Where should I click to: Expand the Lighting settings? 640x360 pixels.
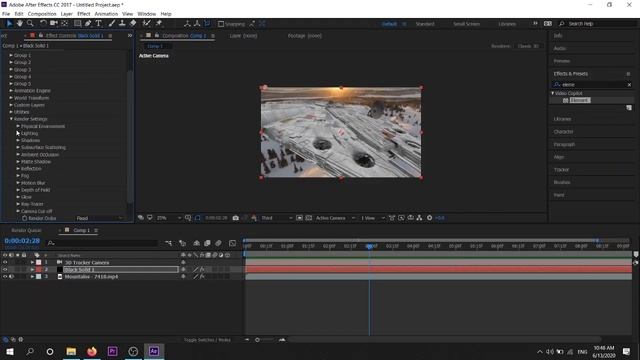click(x=18, y=133)
